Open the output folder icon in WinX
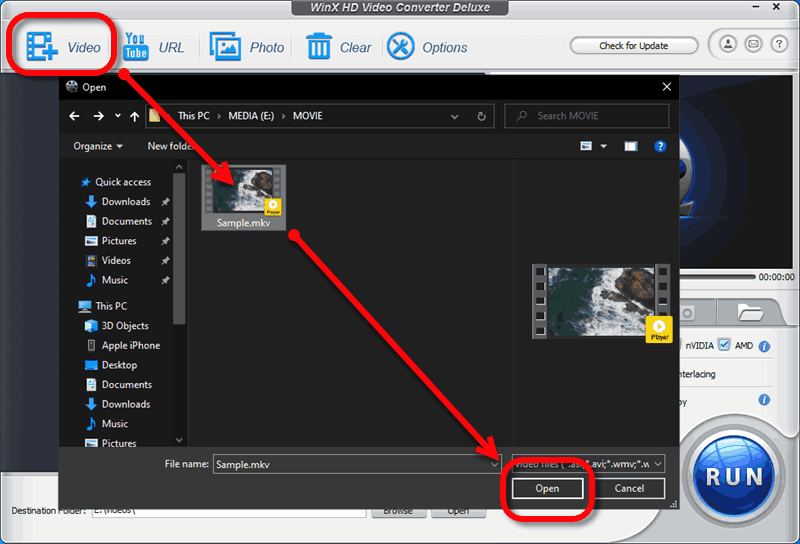This screenshot has width=800, height=544. [x=749, y=312]
